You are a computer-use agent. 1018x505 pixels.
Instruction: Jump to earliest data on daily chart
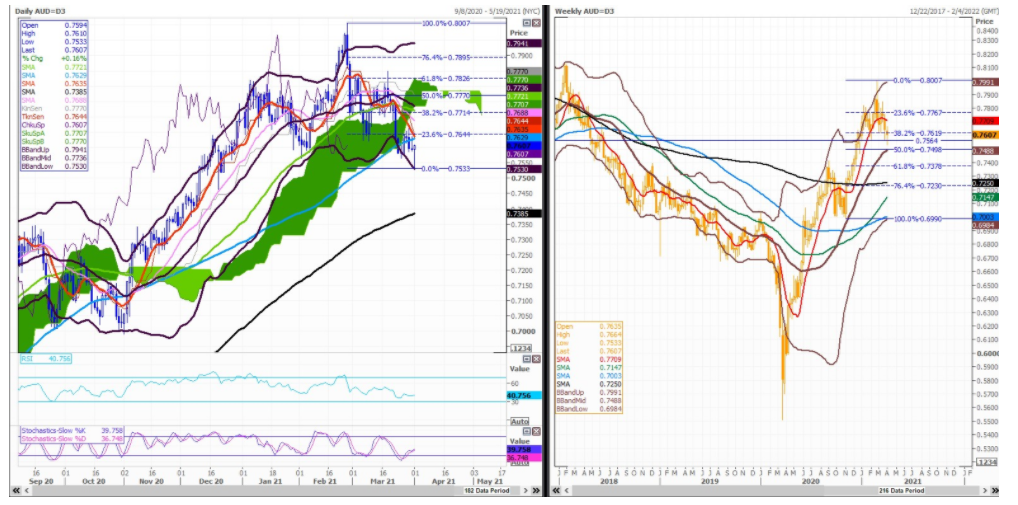[16, 490]
